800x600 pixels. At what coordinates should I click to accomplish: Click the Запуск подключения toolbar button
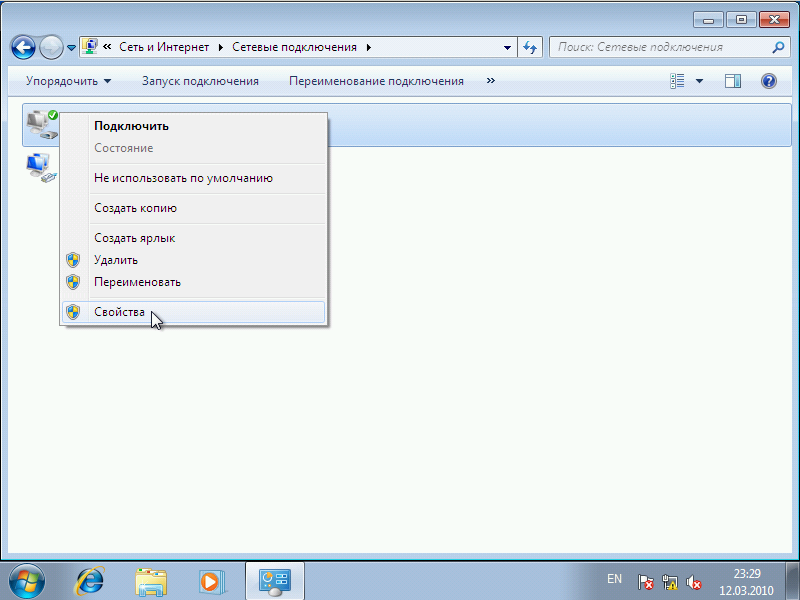tap(200, 81)
